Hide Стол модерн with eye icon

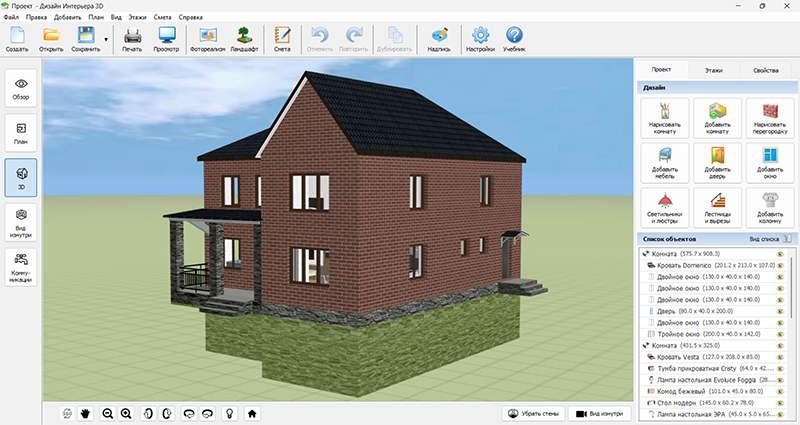click(780, 403)
